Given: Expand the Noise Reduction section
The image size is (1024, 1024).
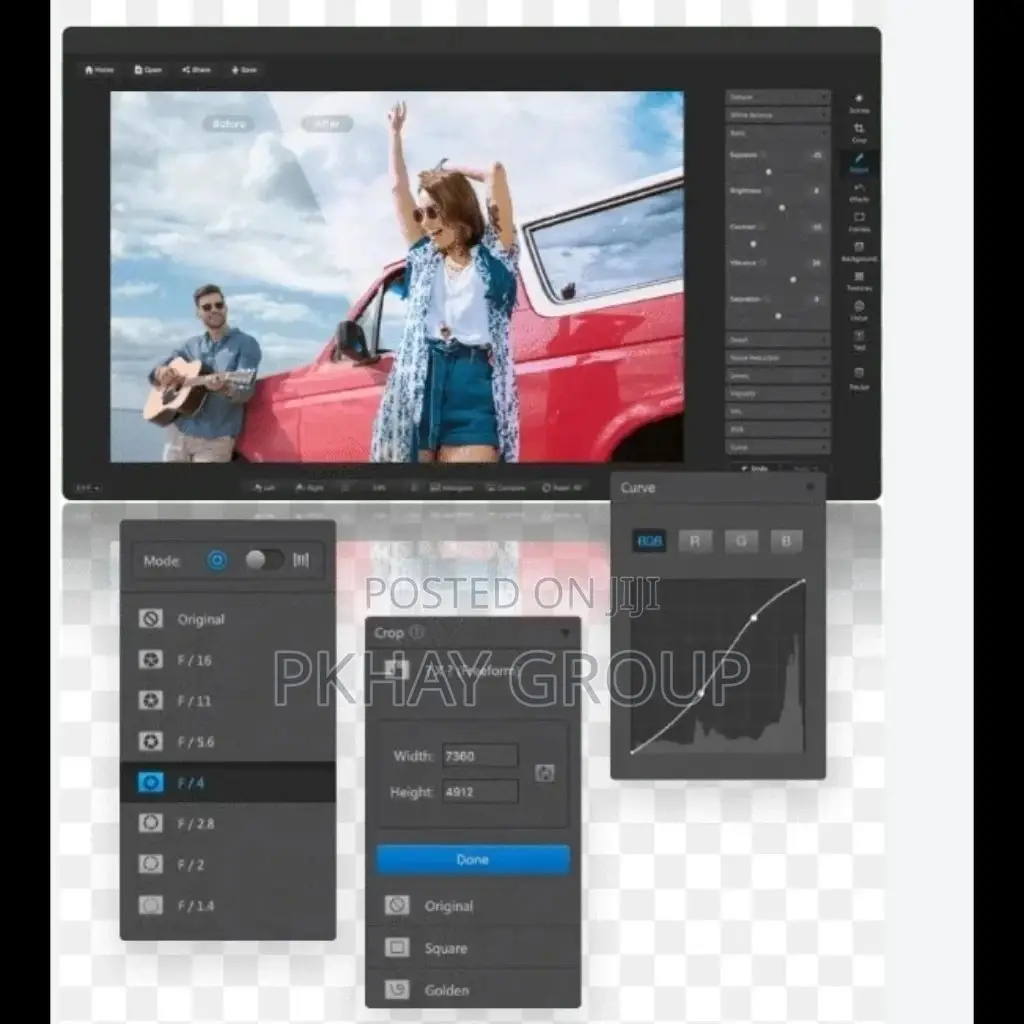Looking at the screenshot, I should pos(778,358).
